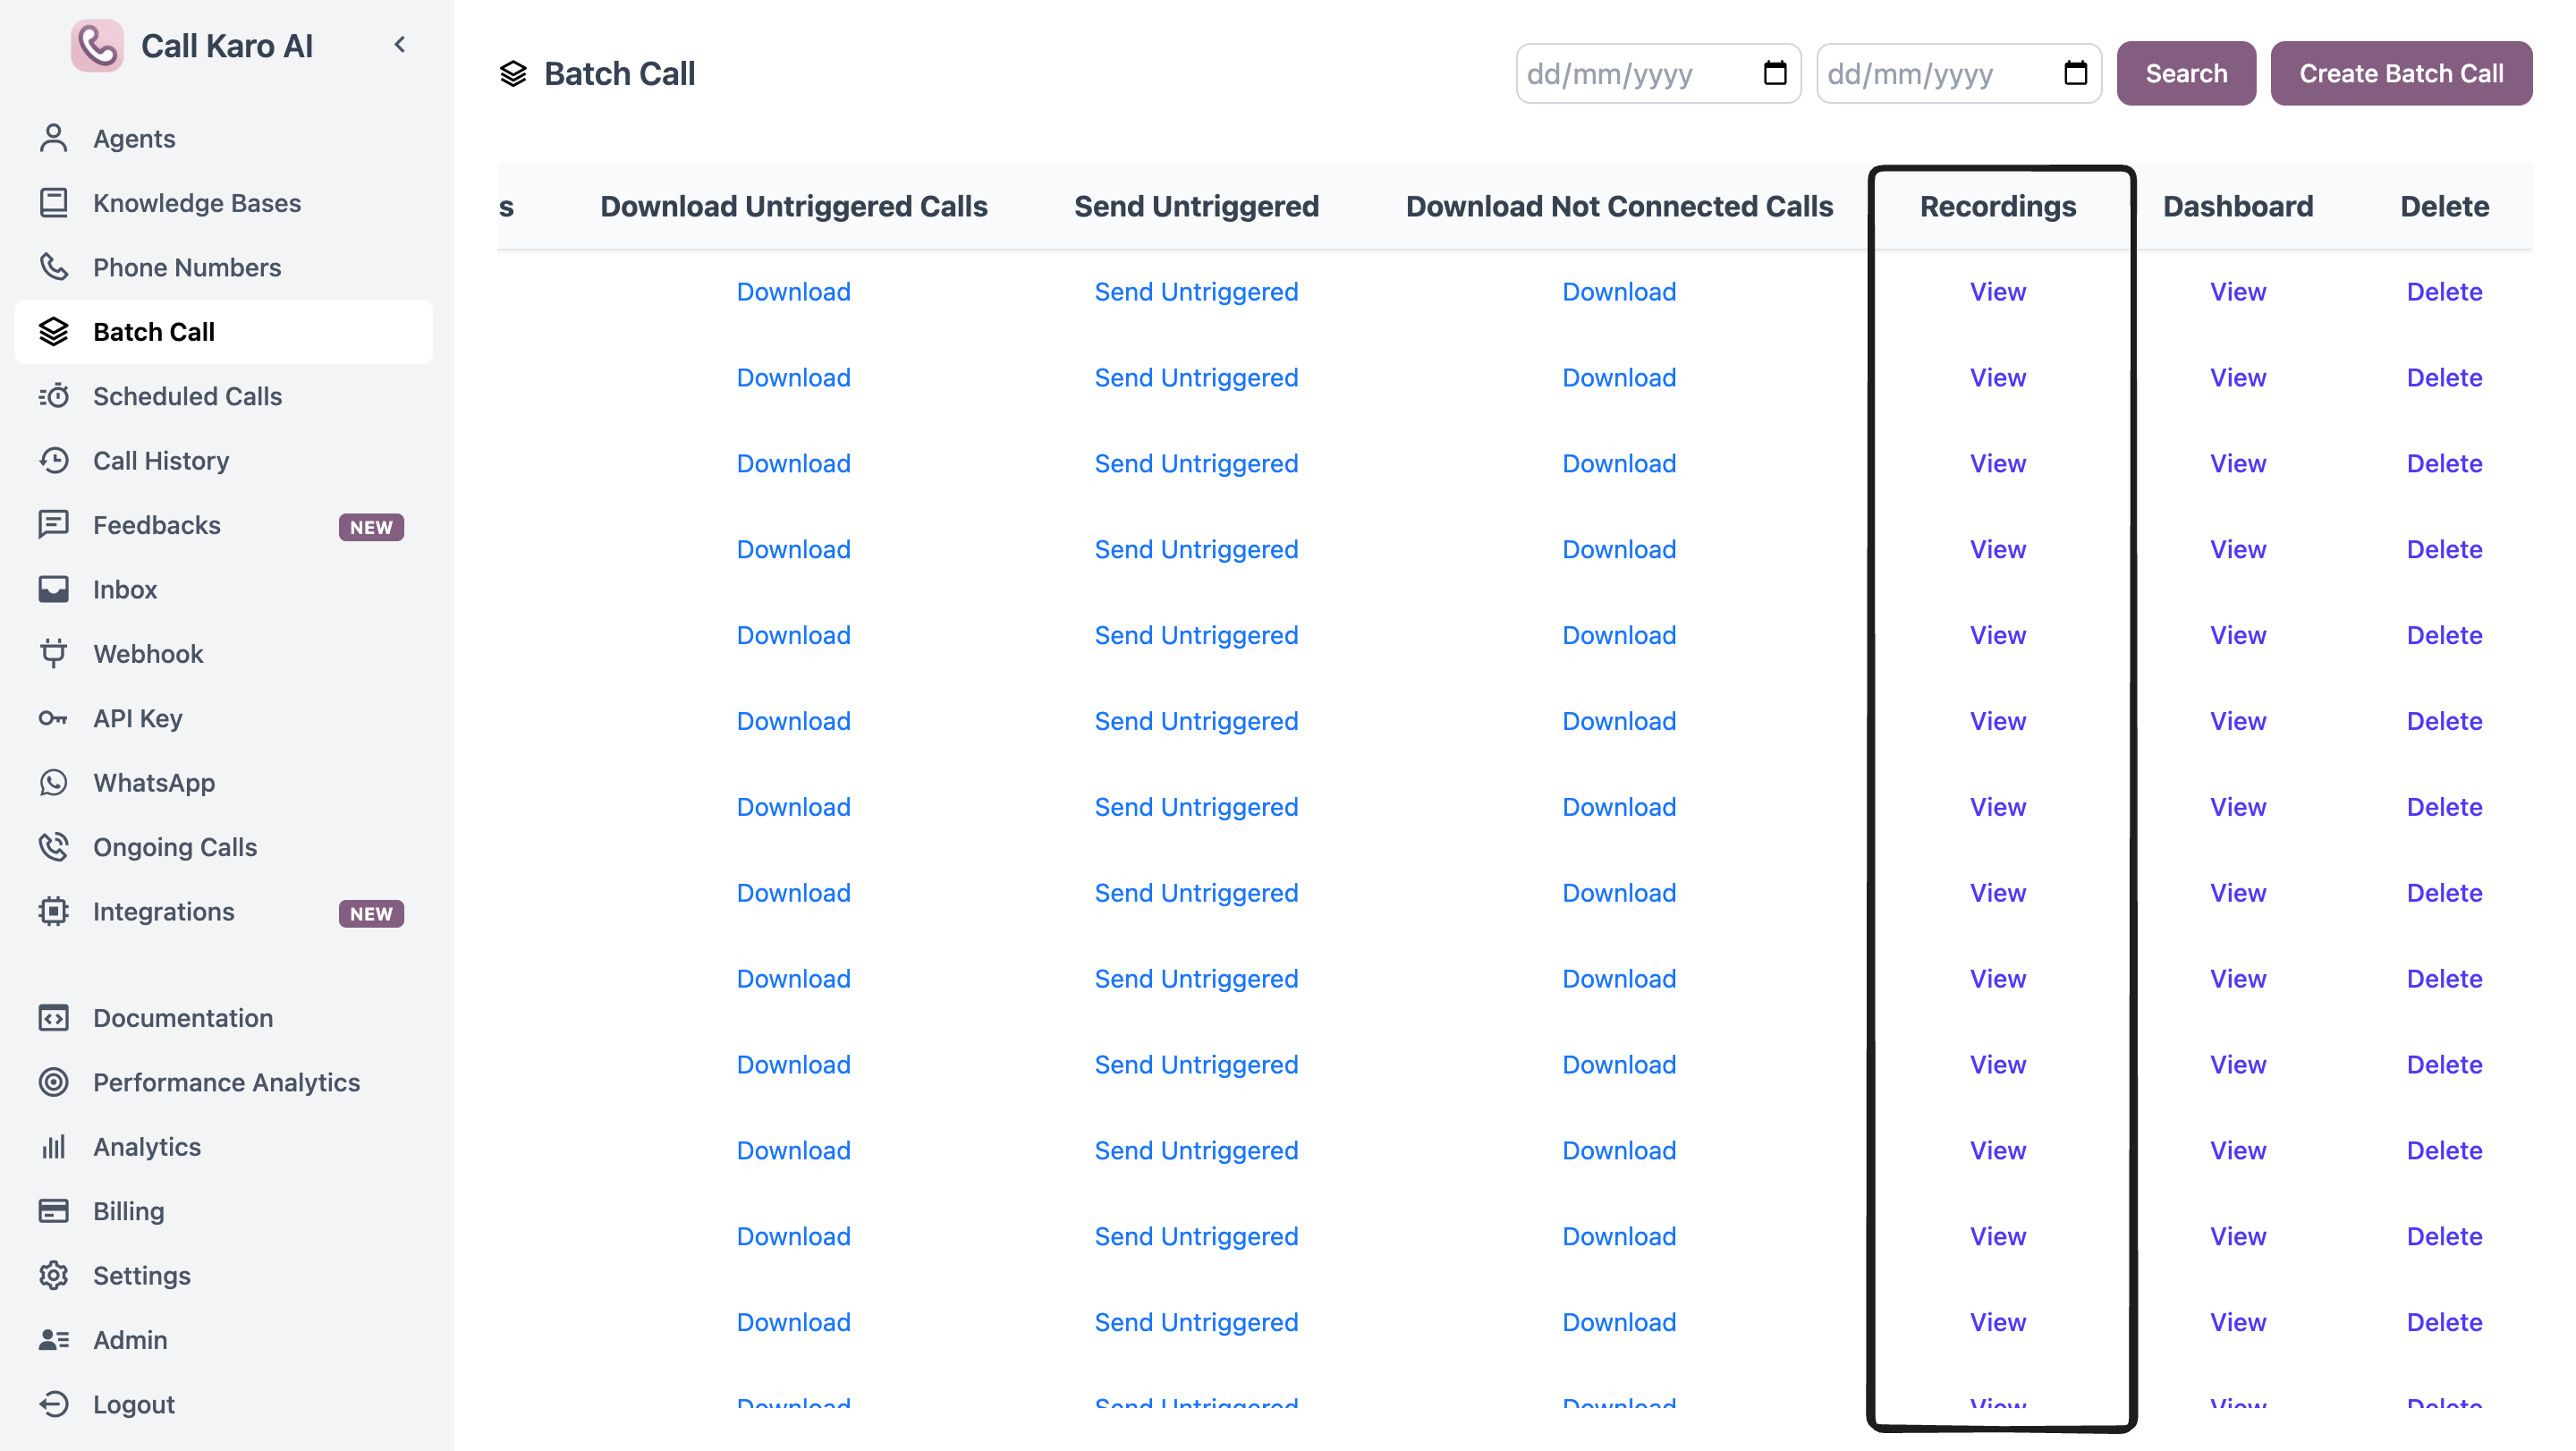This screenshot has width=2576, height=1451.
Task: Click the Search button
Action: 2186,73
